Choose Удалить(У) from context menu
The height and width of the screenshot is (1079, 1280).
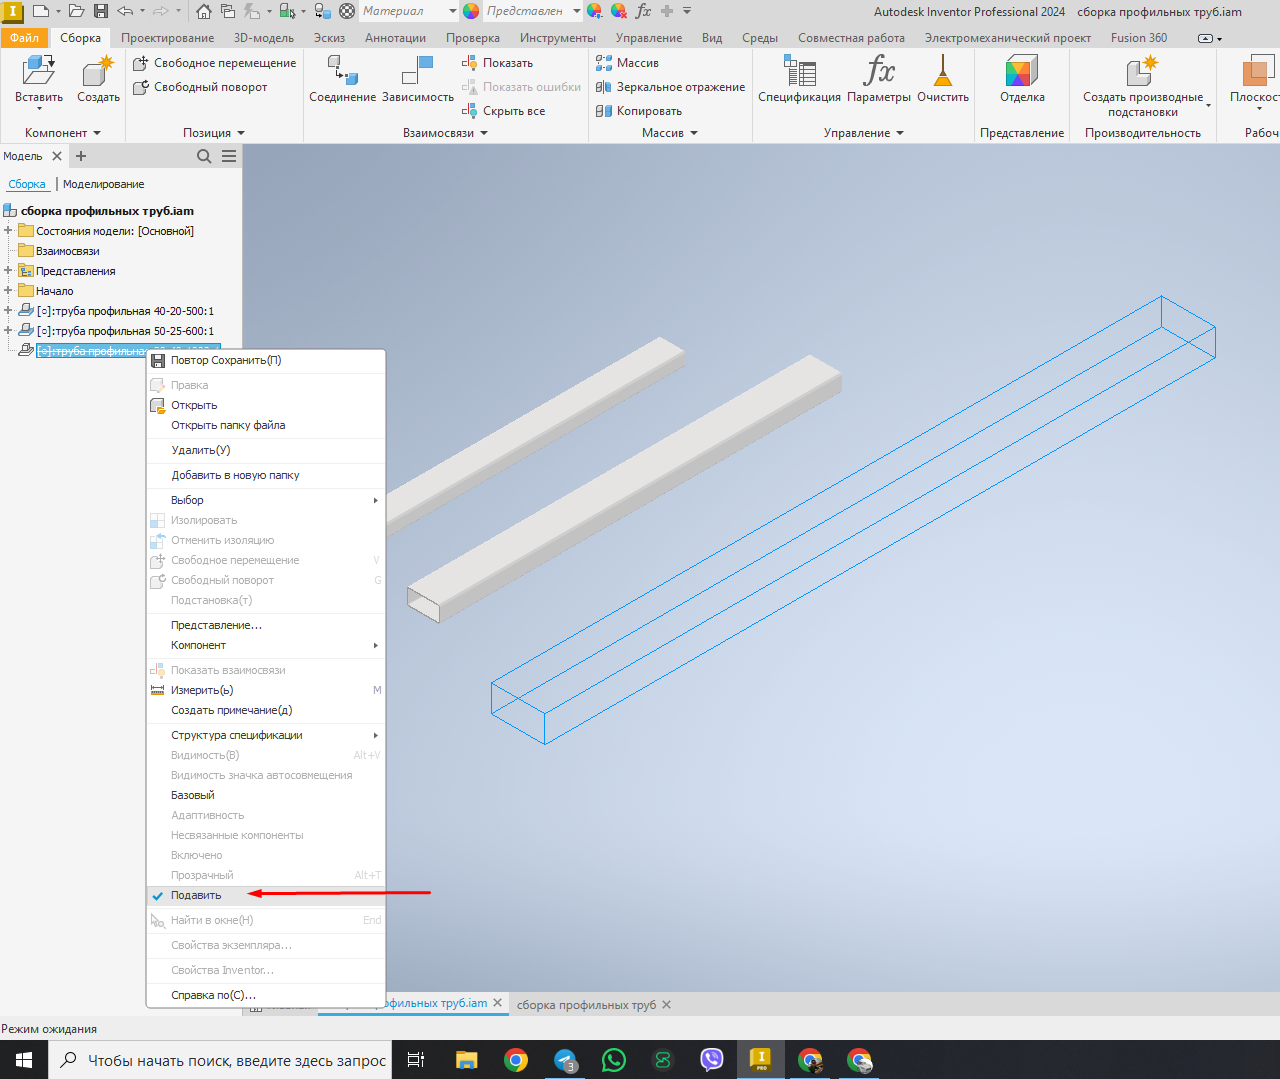click(266, 450)
